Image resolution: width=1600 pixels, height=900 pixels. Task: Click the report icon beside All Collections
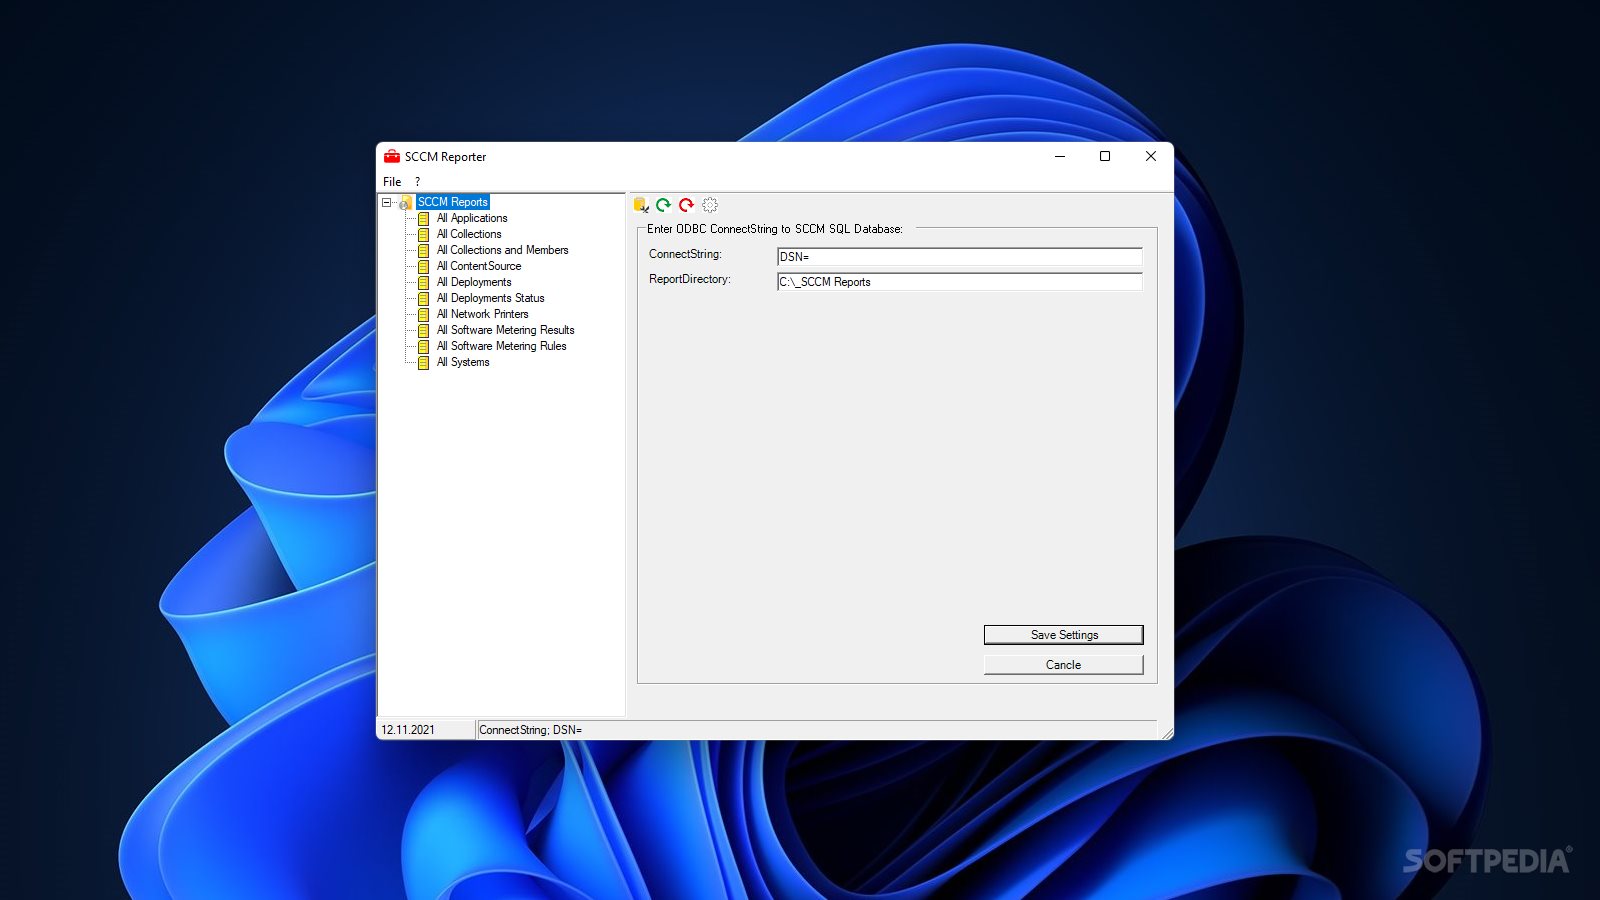(x=424, y=234)
